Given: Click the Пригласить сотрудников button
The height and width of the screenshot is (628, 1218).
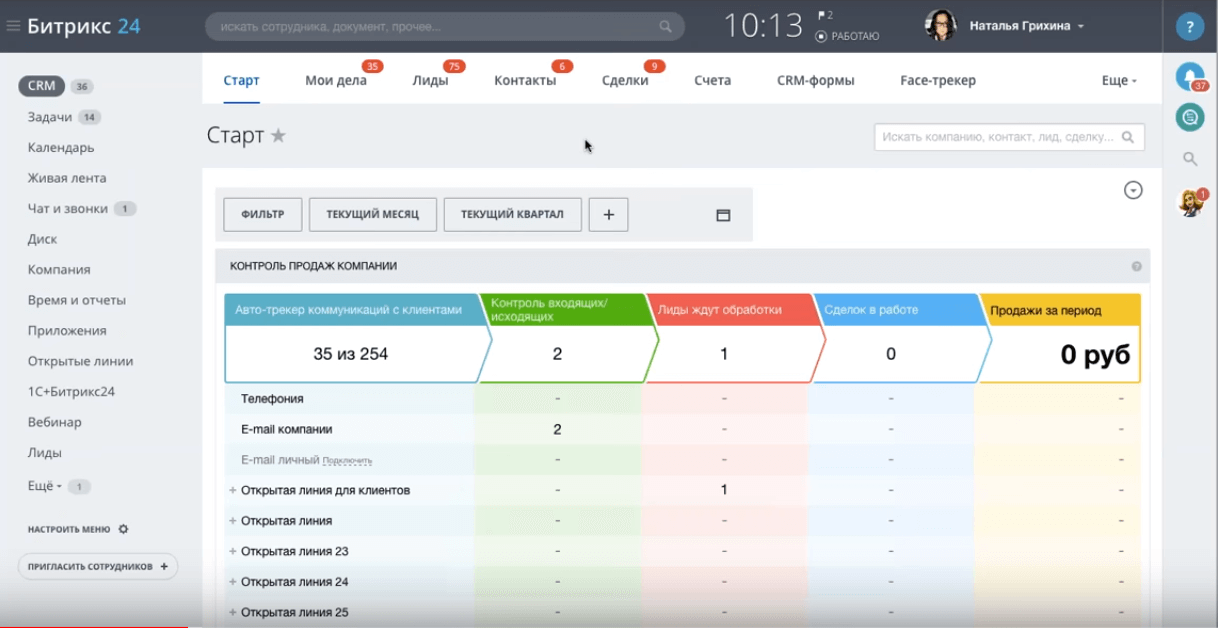Looking at the screenshot, I should tap(97, 566).
